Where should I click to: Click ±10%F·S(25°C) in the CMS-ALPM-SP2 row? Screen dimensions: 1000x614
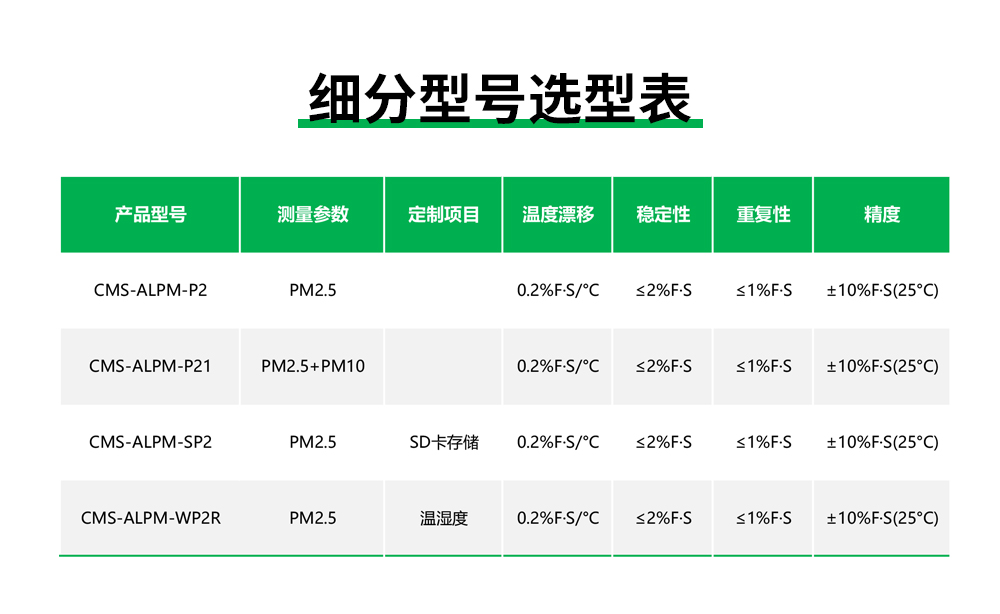pos(882,442)
